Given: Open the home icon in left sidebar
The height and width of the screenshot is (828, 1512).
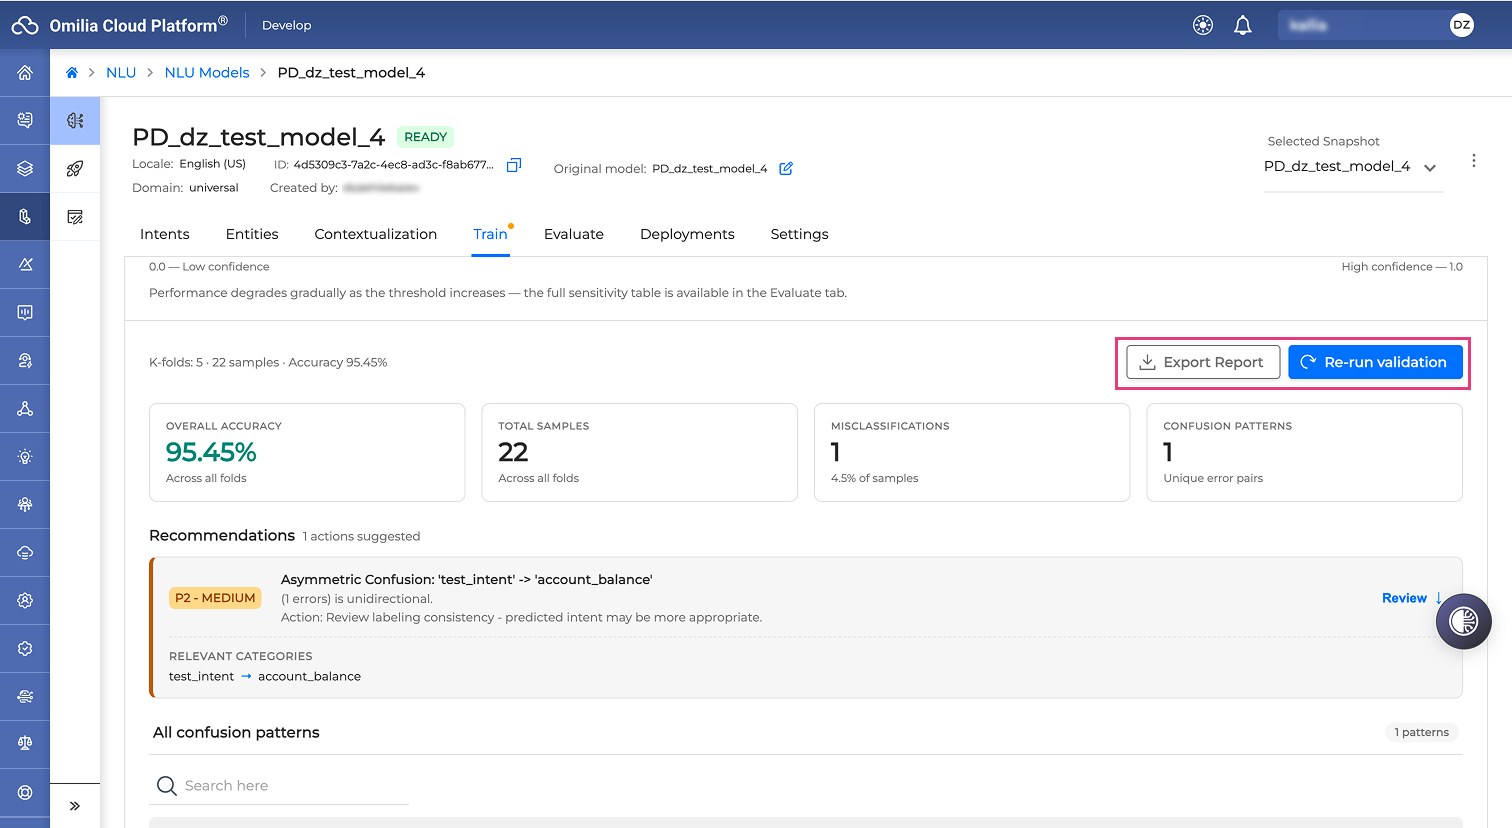Looking at the screenshot, I should coord(25,73).
